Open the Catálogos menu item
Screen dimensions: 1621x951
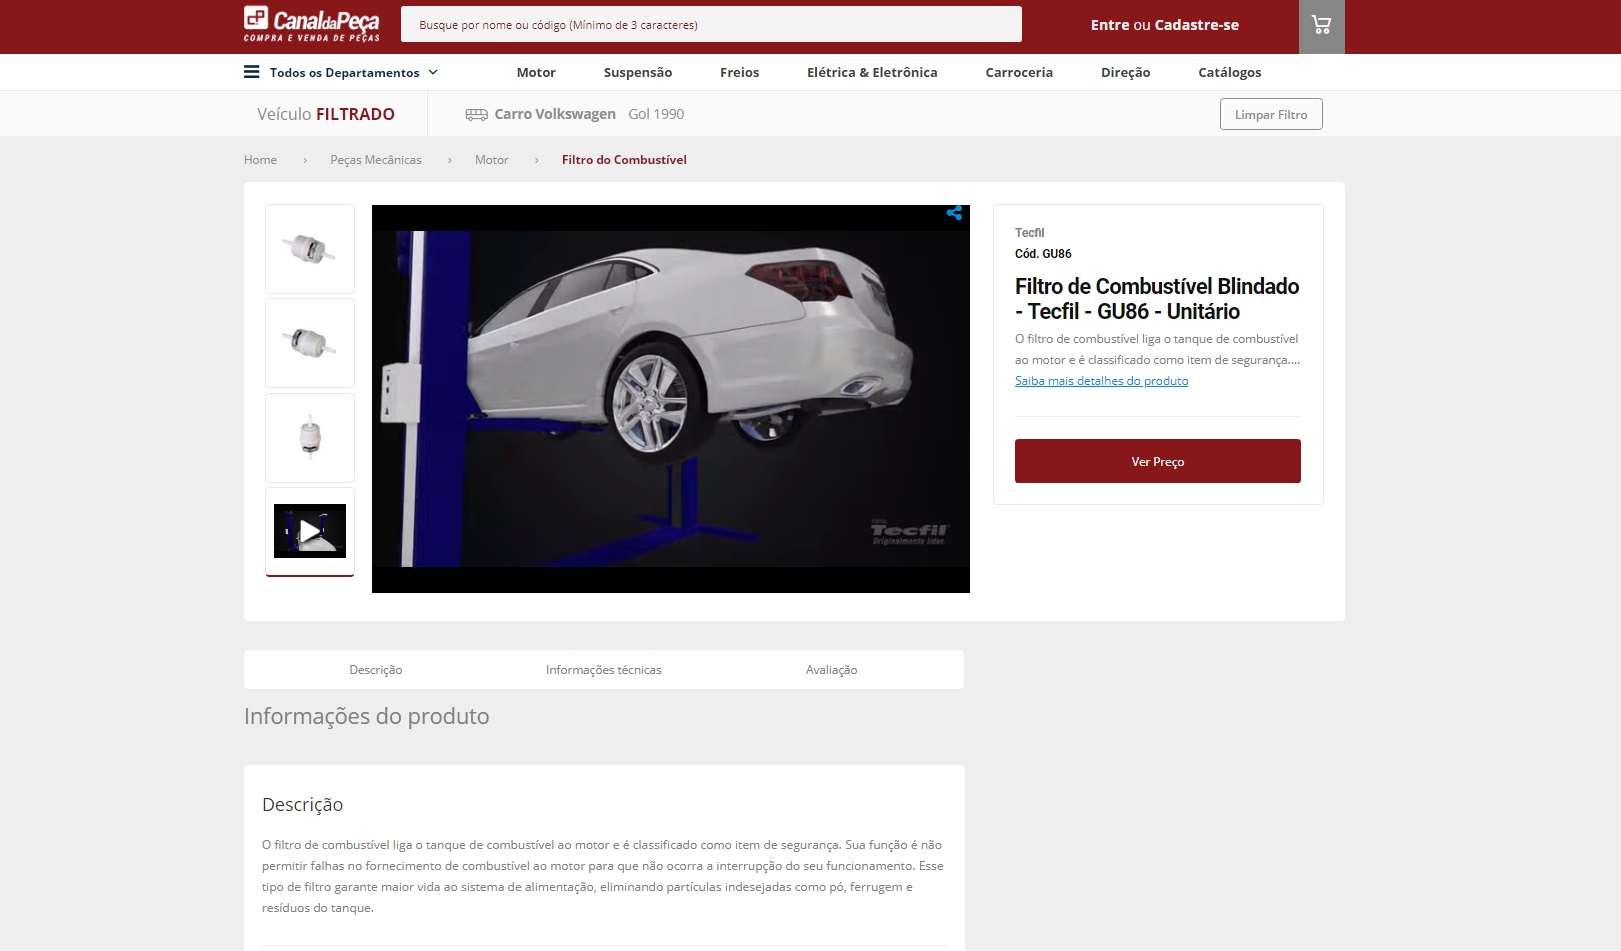[x=1229, y=72]
